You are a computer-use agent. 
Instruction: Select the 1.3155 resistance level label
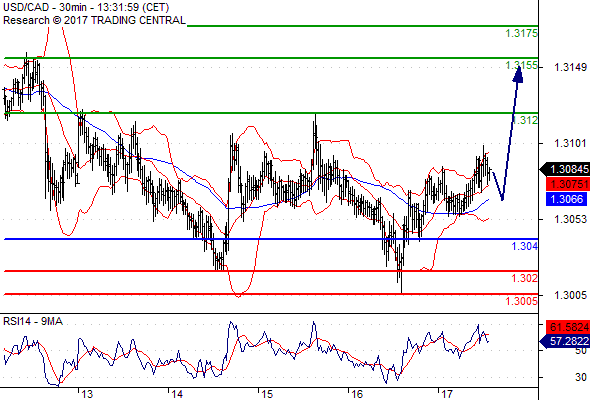tap(521, 65)
